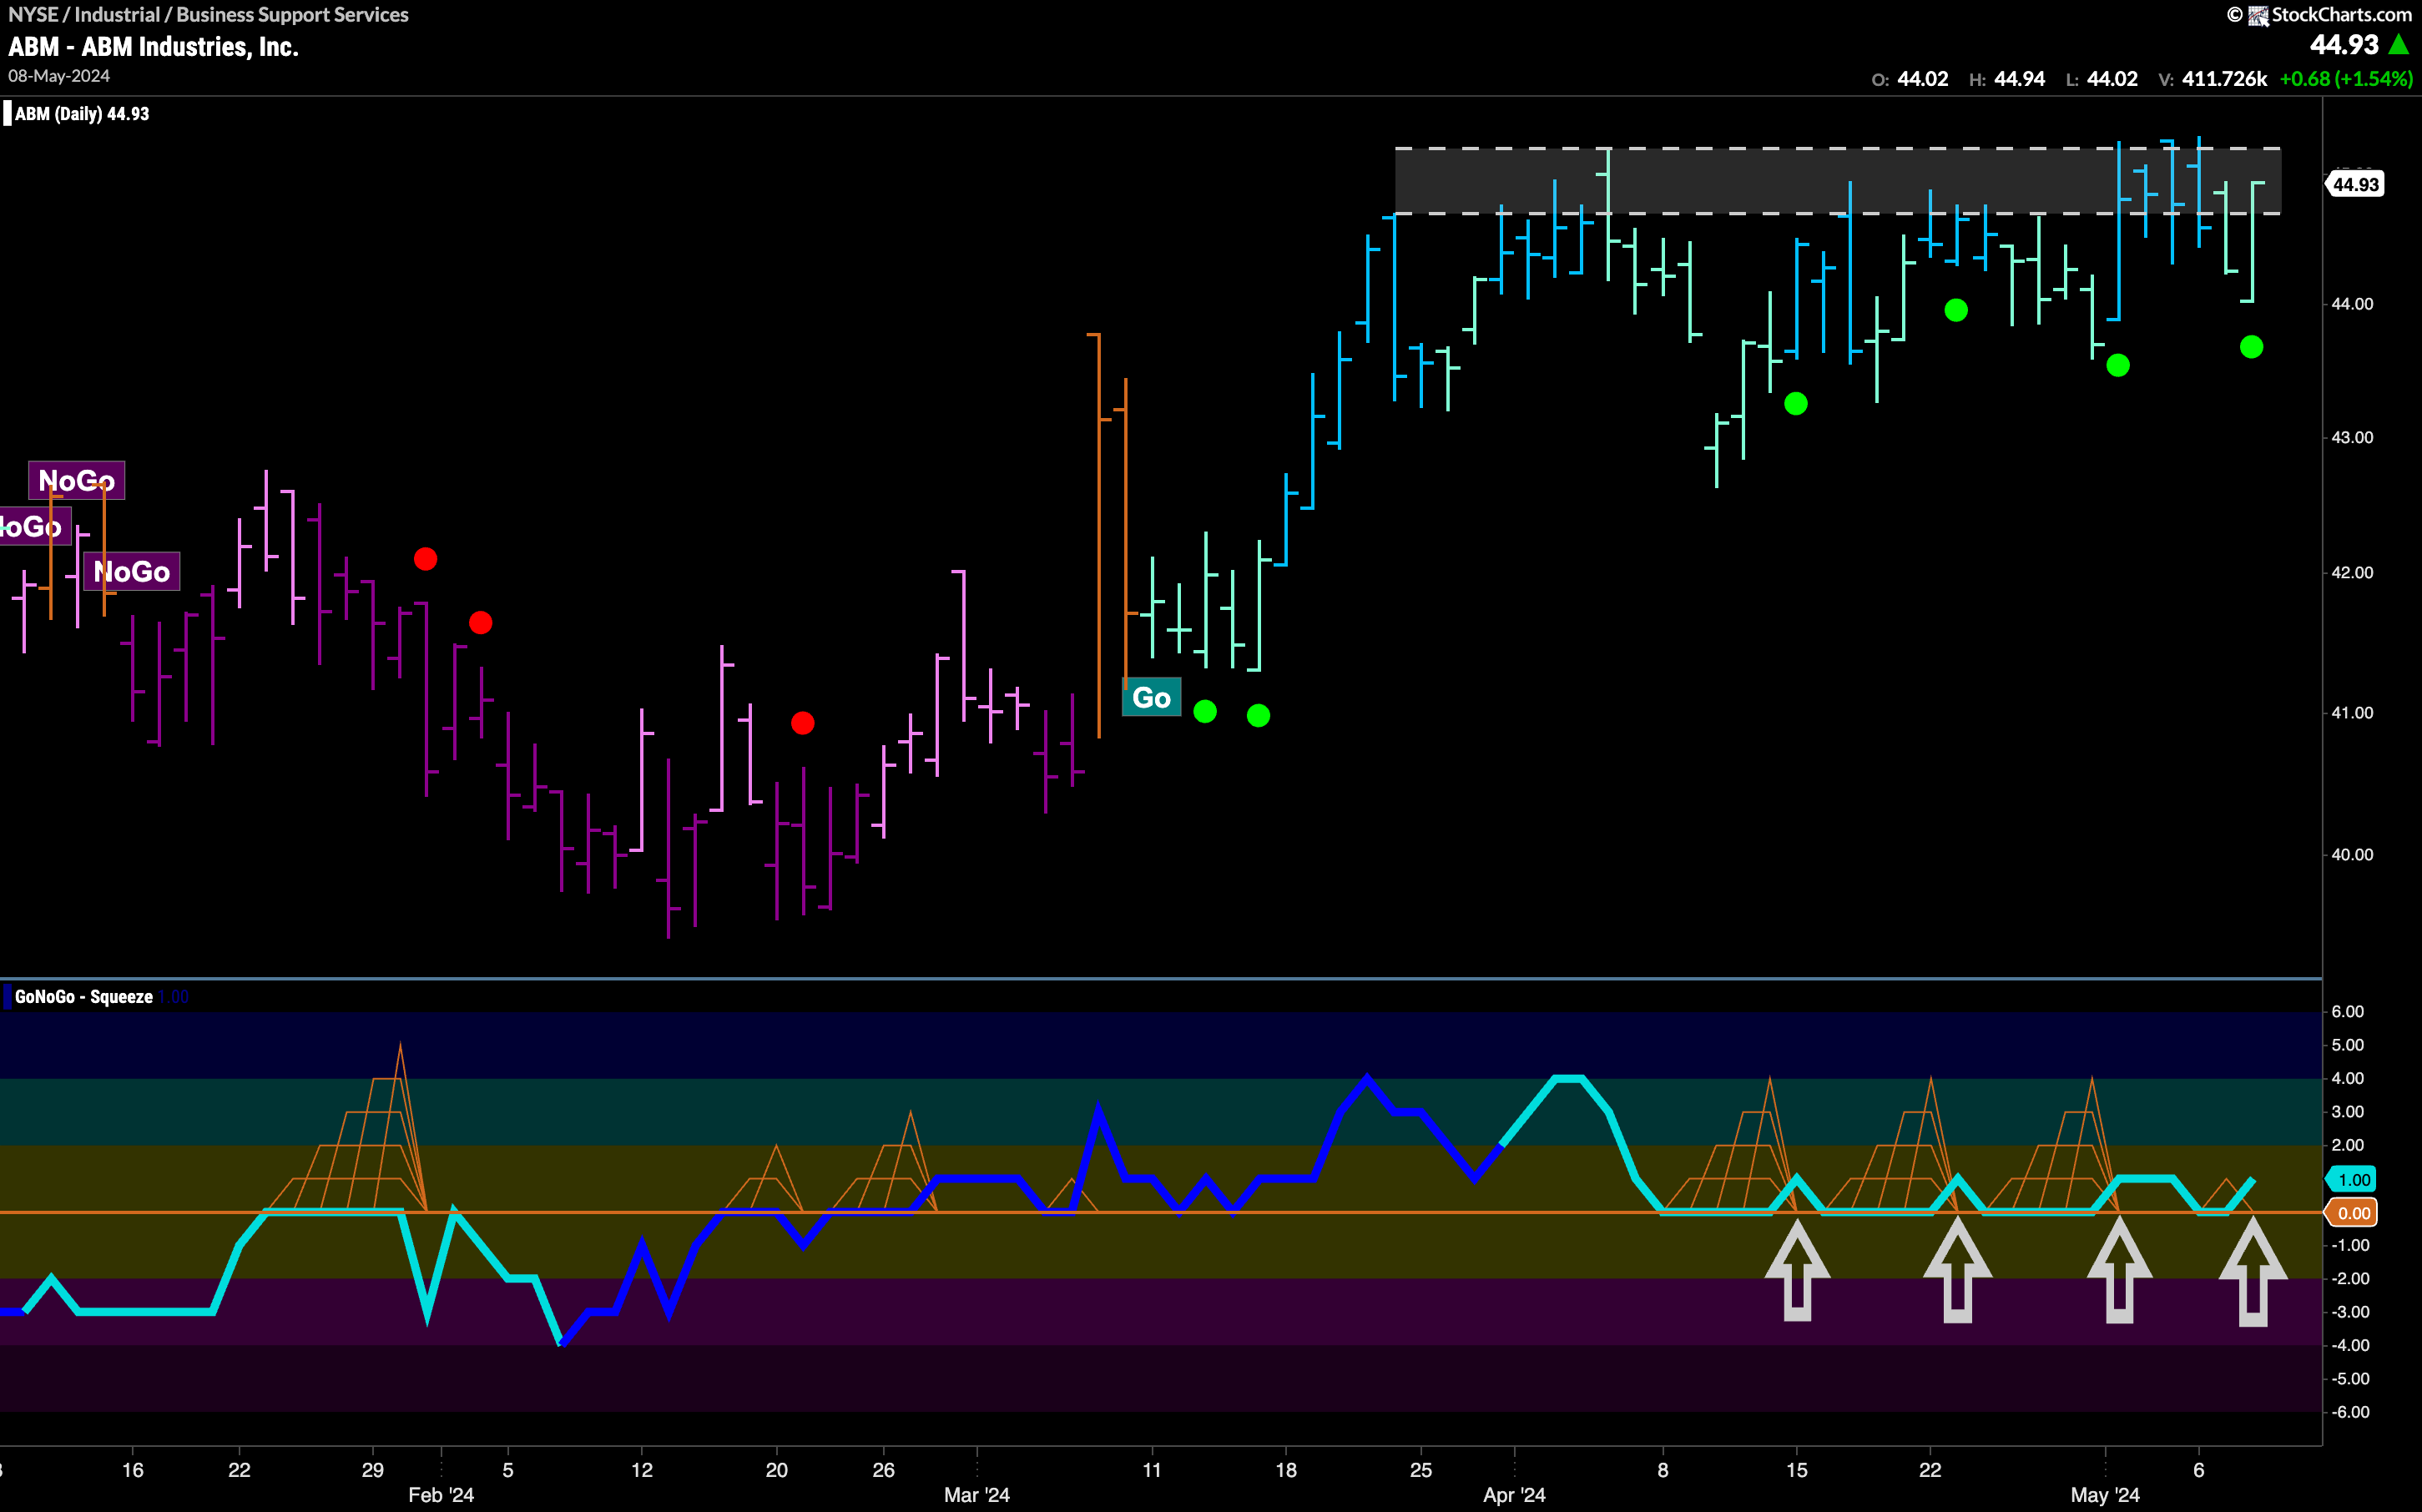Click the red dot near February 20

[802, 723]
